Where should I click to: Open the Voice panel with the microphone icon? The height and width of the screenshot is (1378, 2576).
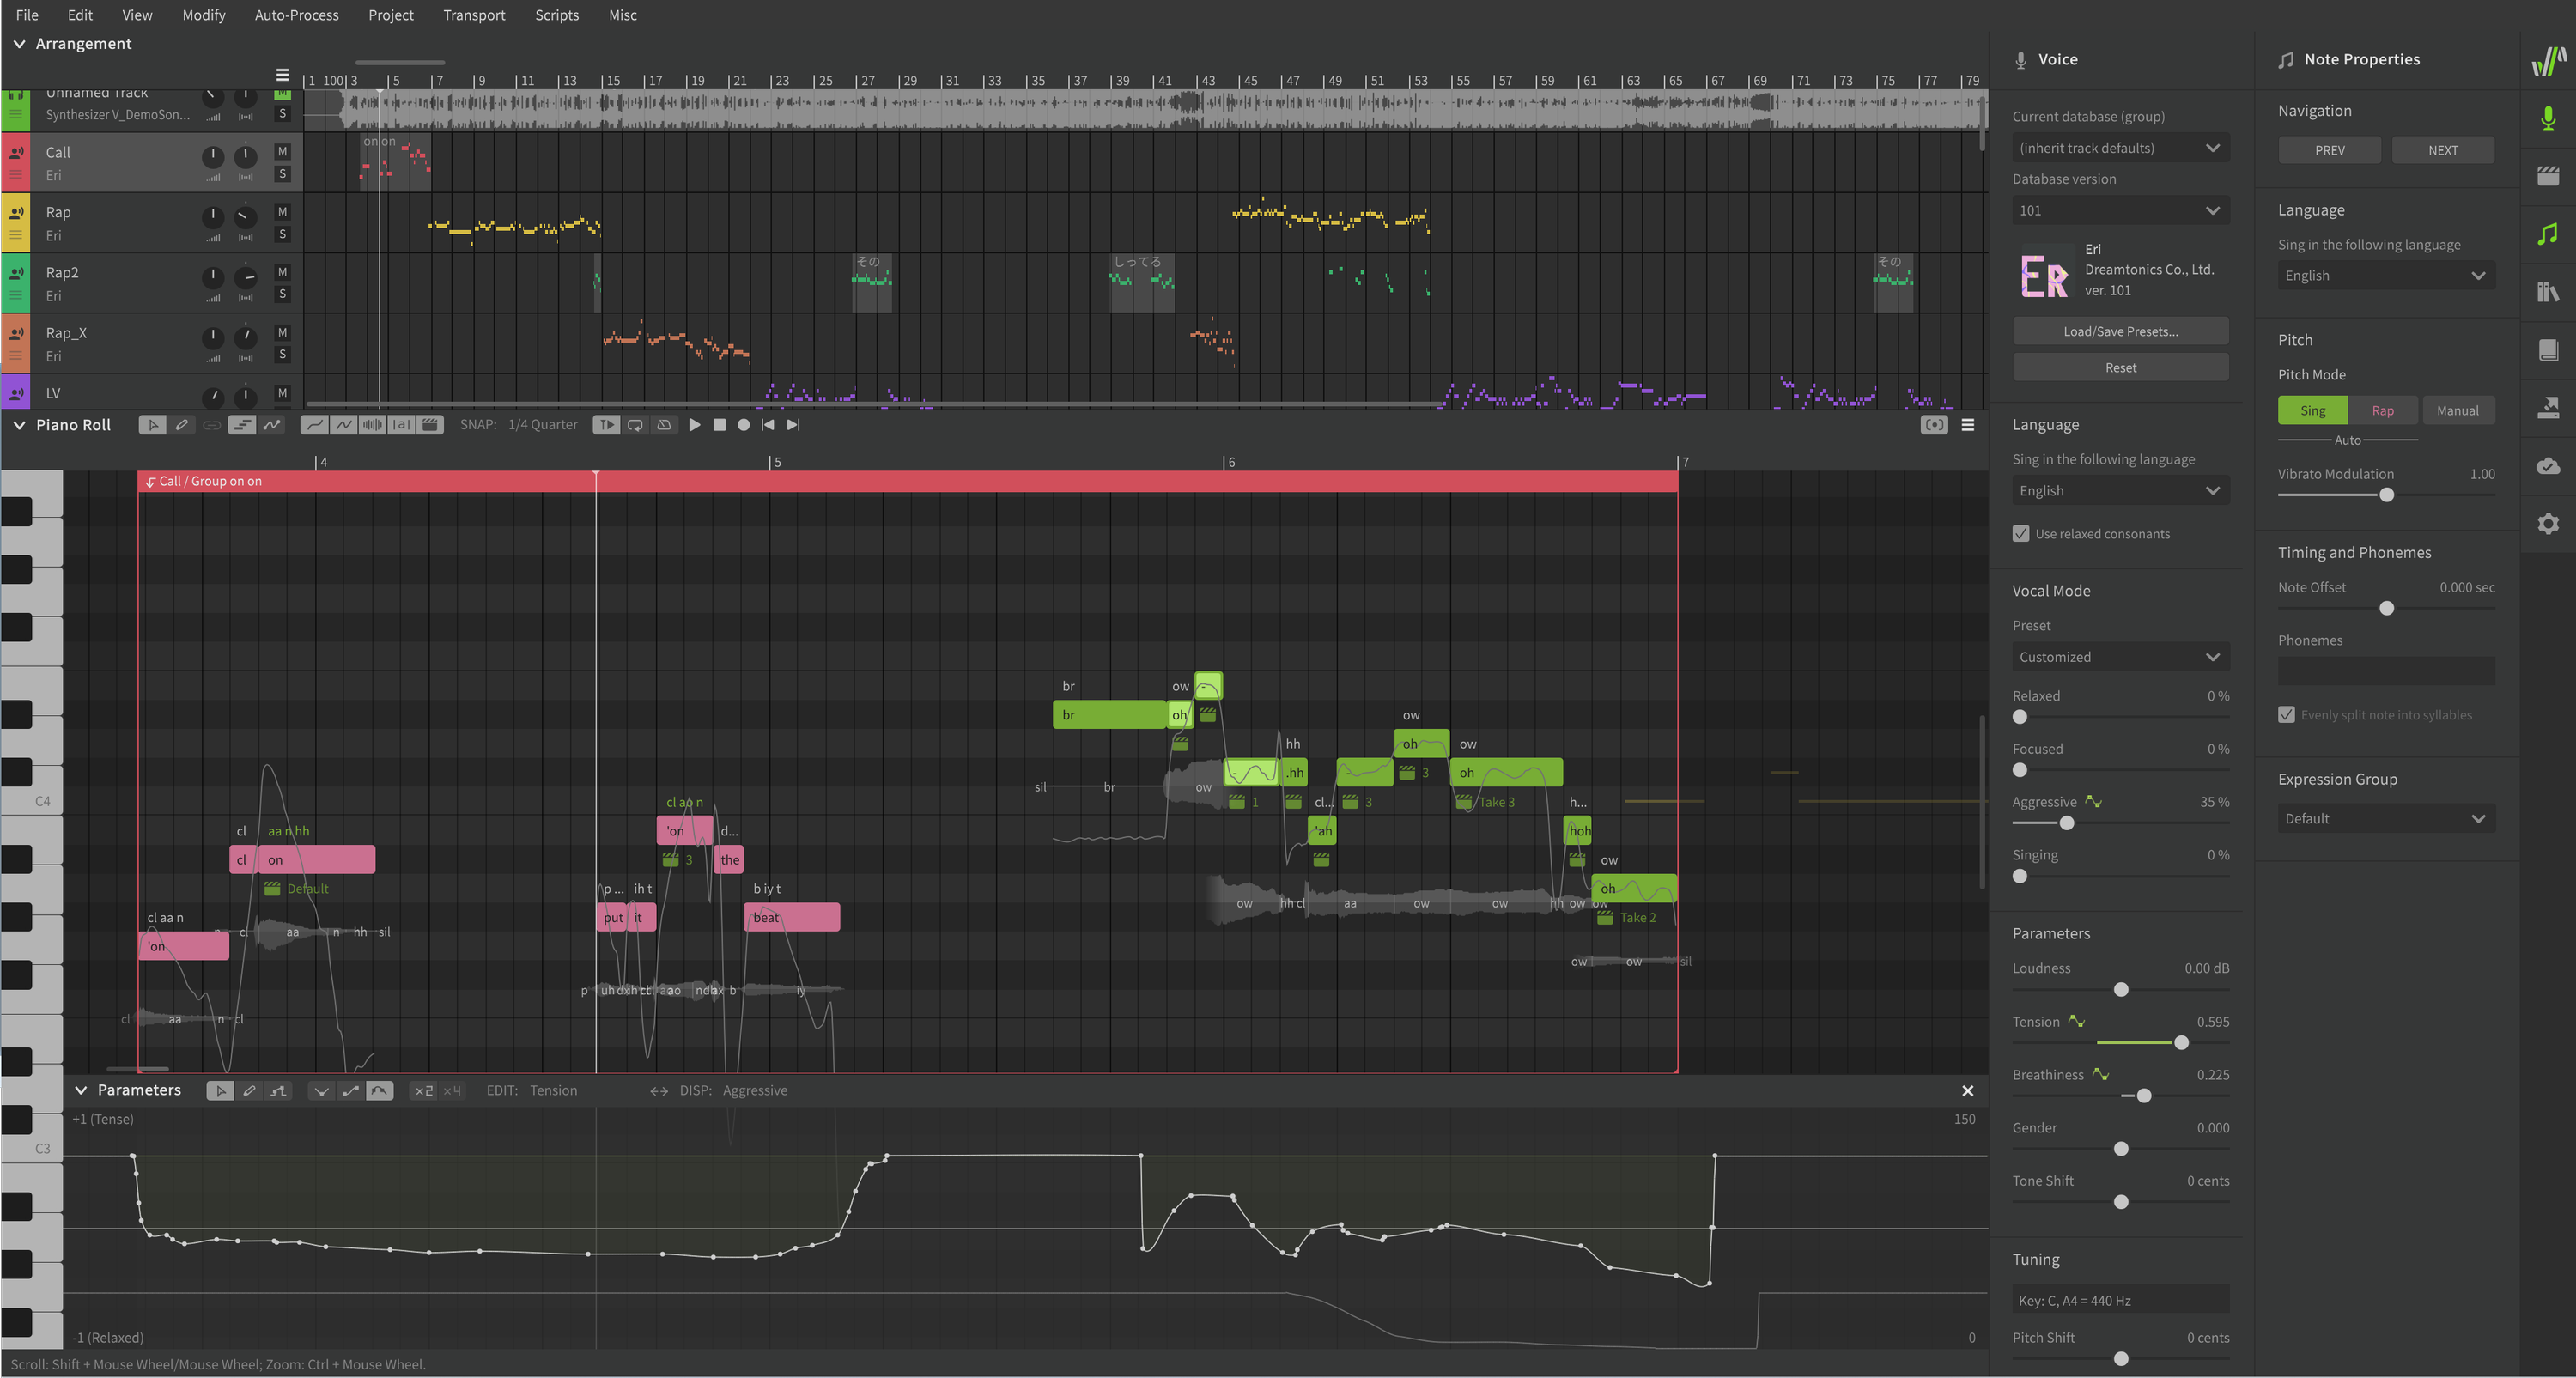point(2548,119)
